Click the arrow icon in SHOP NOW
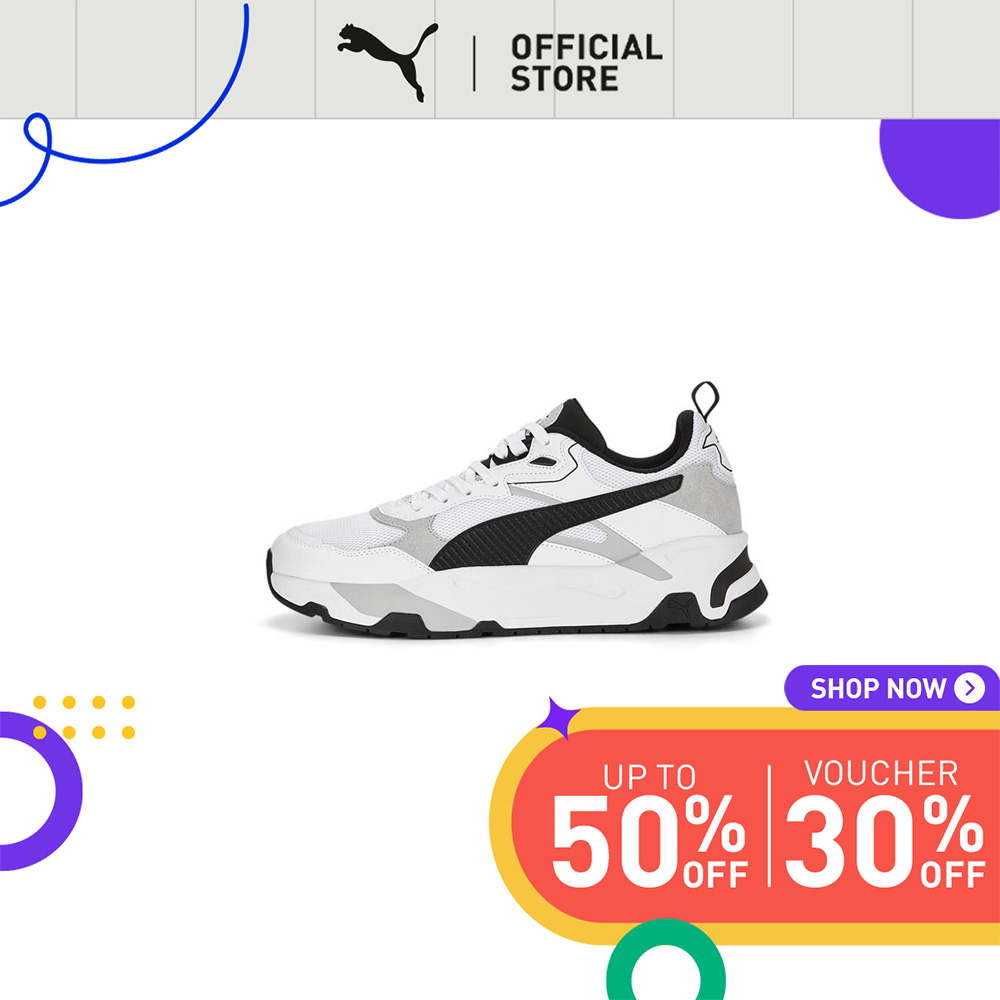The height and width of the screenshot is (1000, 1000). (969, 688)
